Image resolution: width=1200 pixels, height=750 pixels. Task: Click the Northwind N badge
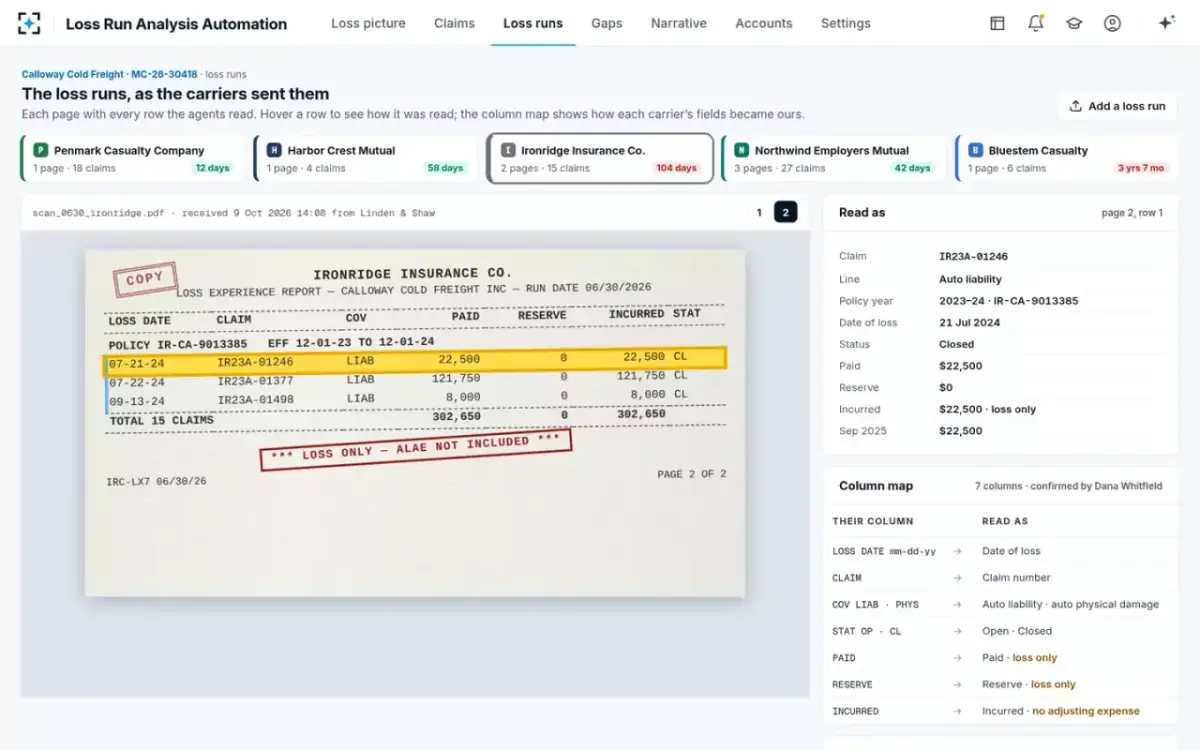coord(741,150)
